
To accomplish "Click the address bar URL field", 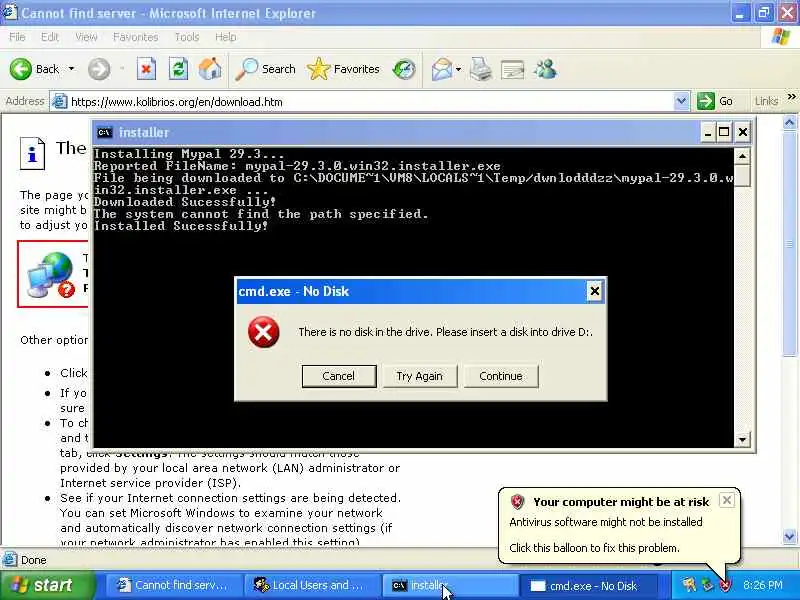I will point(370,102).
